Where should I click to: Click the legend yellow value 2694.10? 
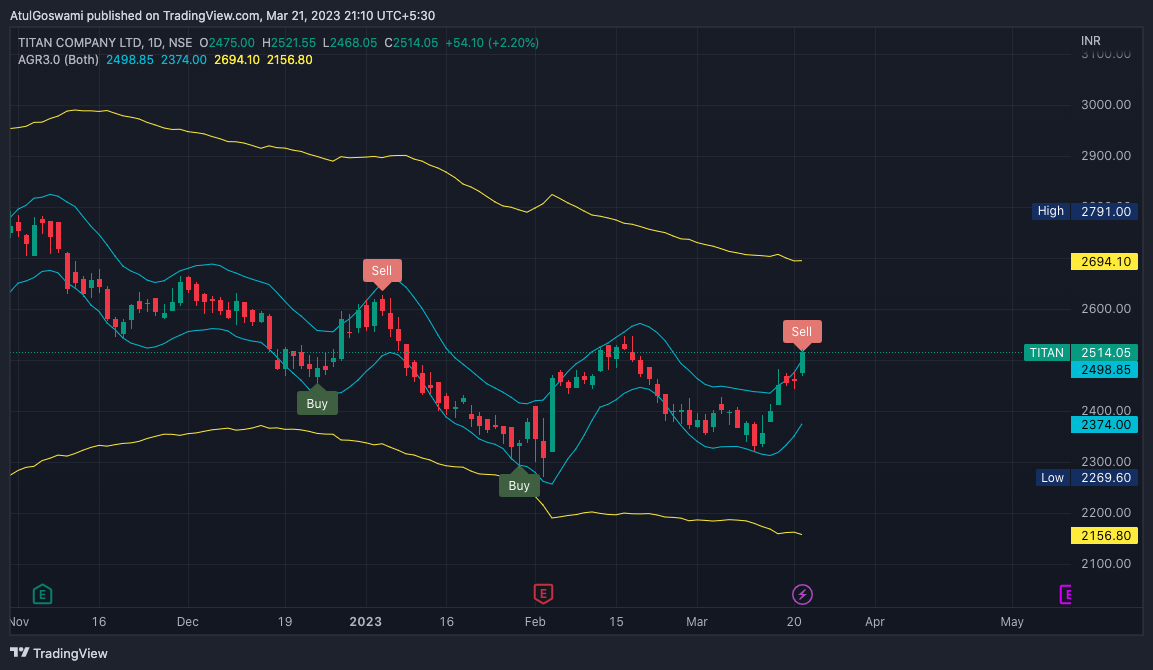tap(237, 60)
